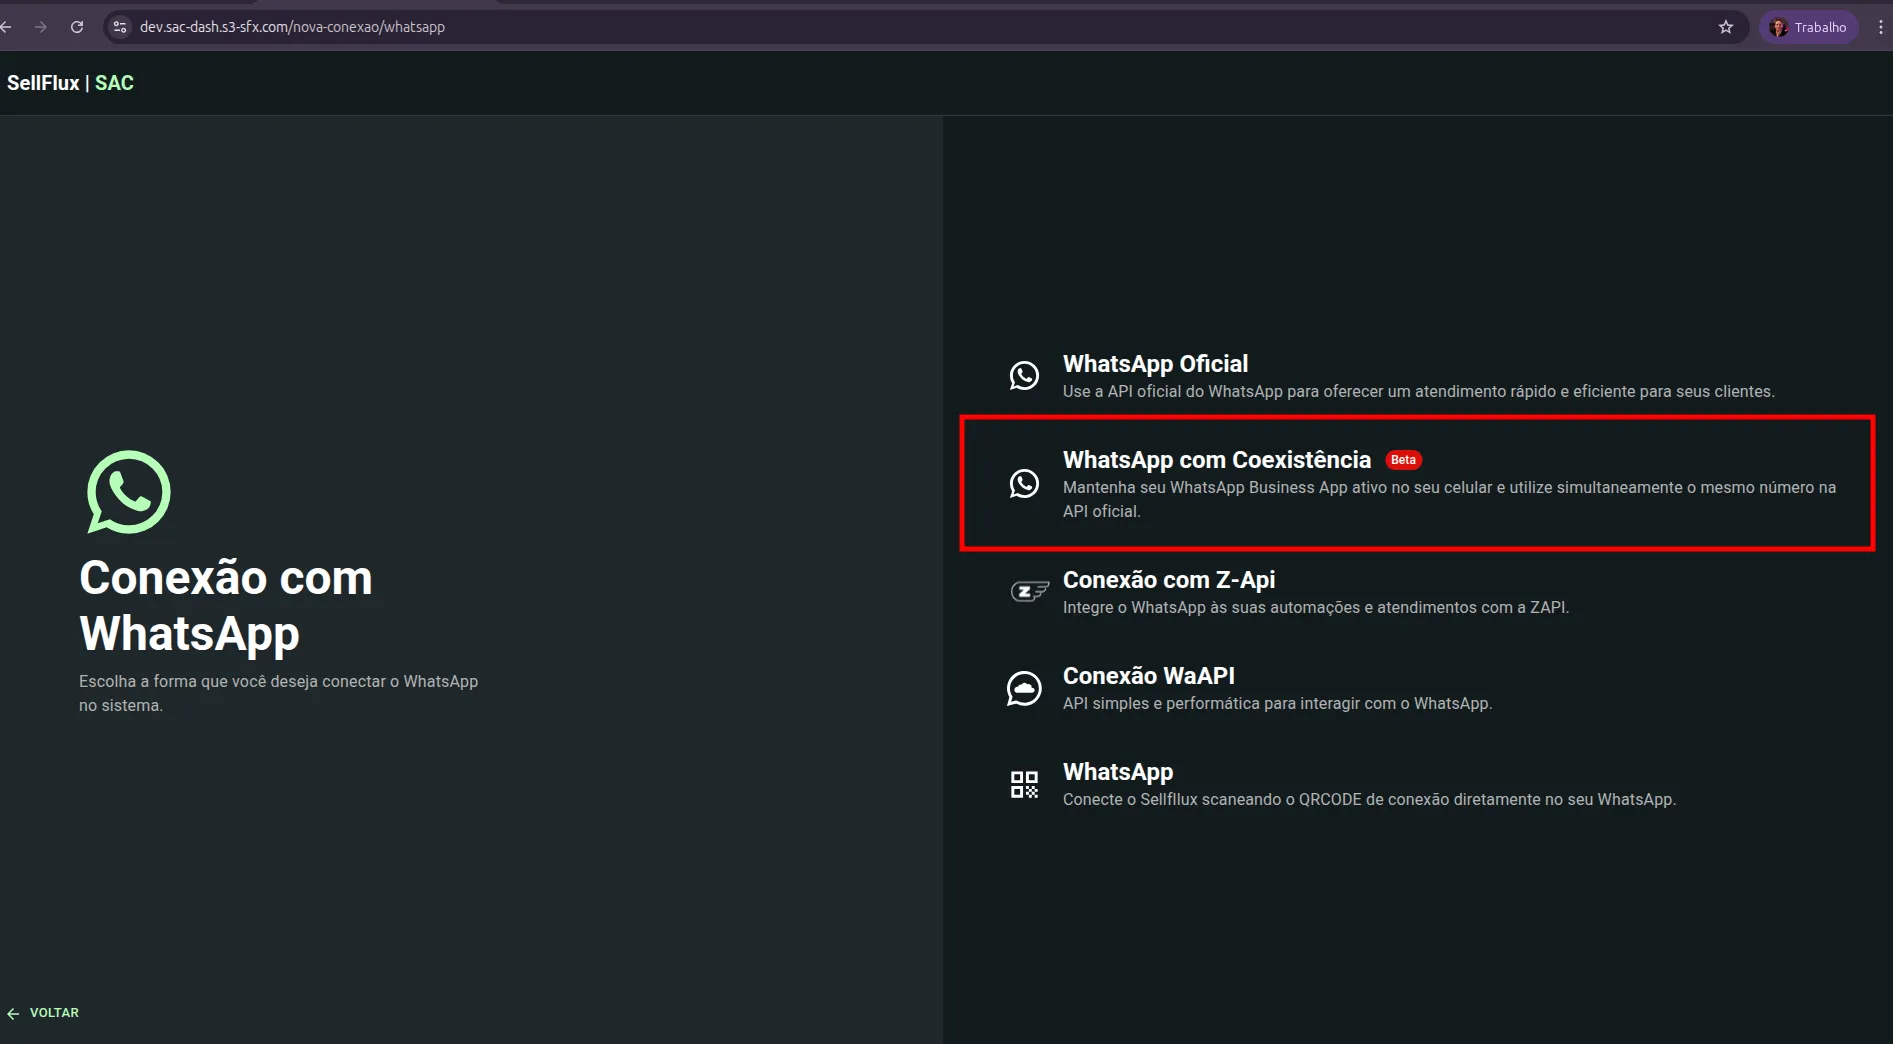Open the Trabalho profile button

(1808, 27)
